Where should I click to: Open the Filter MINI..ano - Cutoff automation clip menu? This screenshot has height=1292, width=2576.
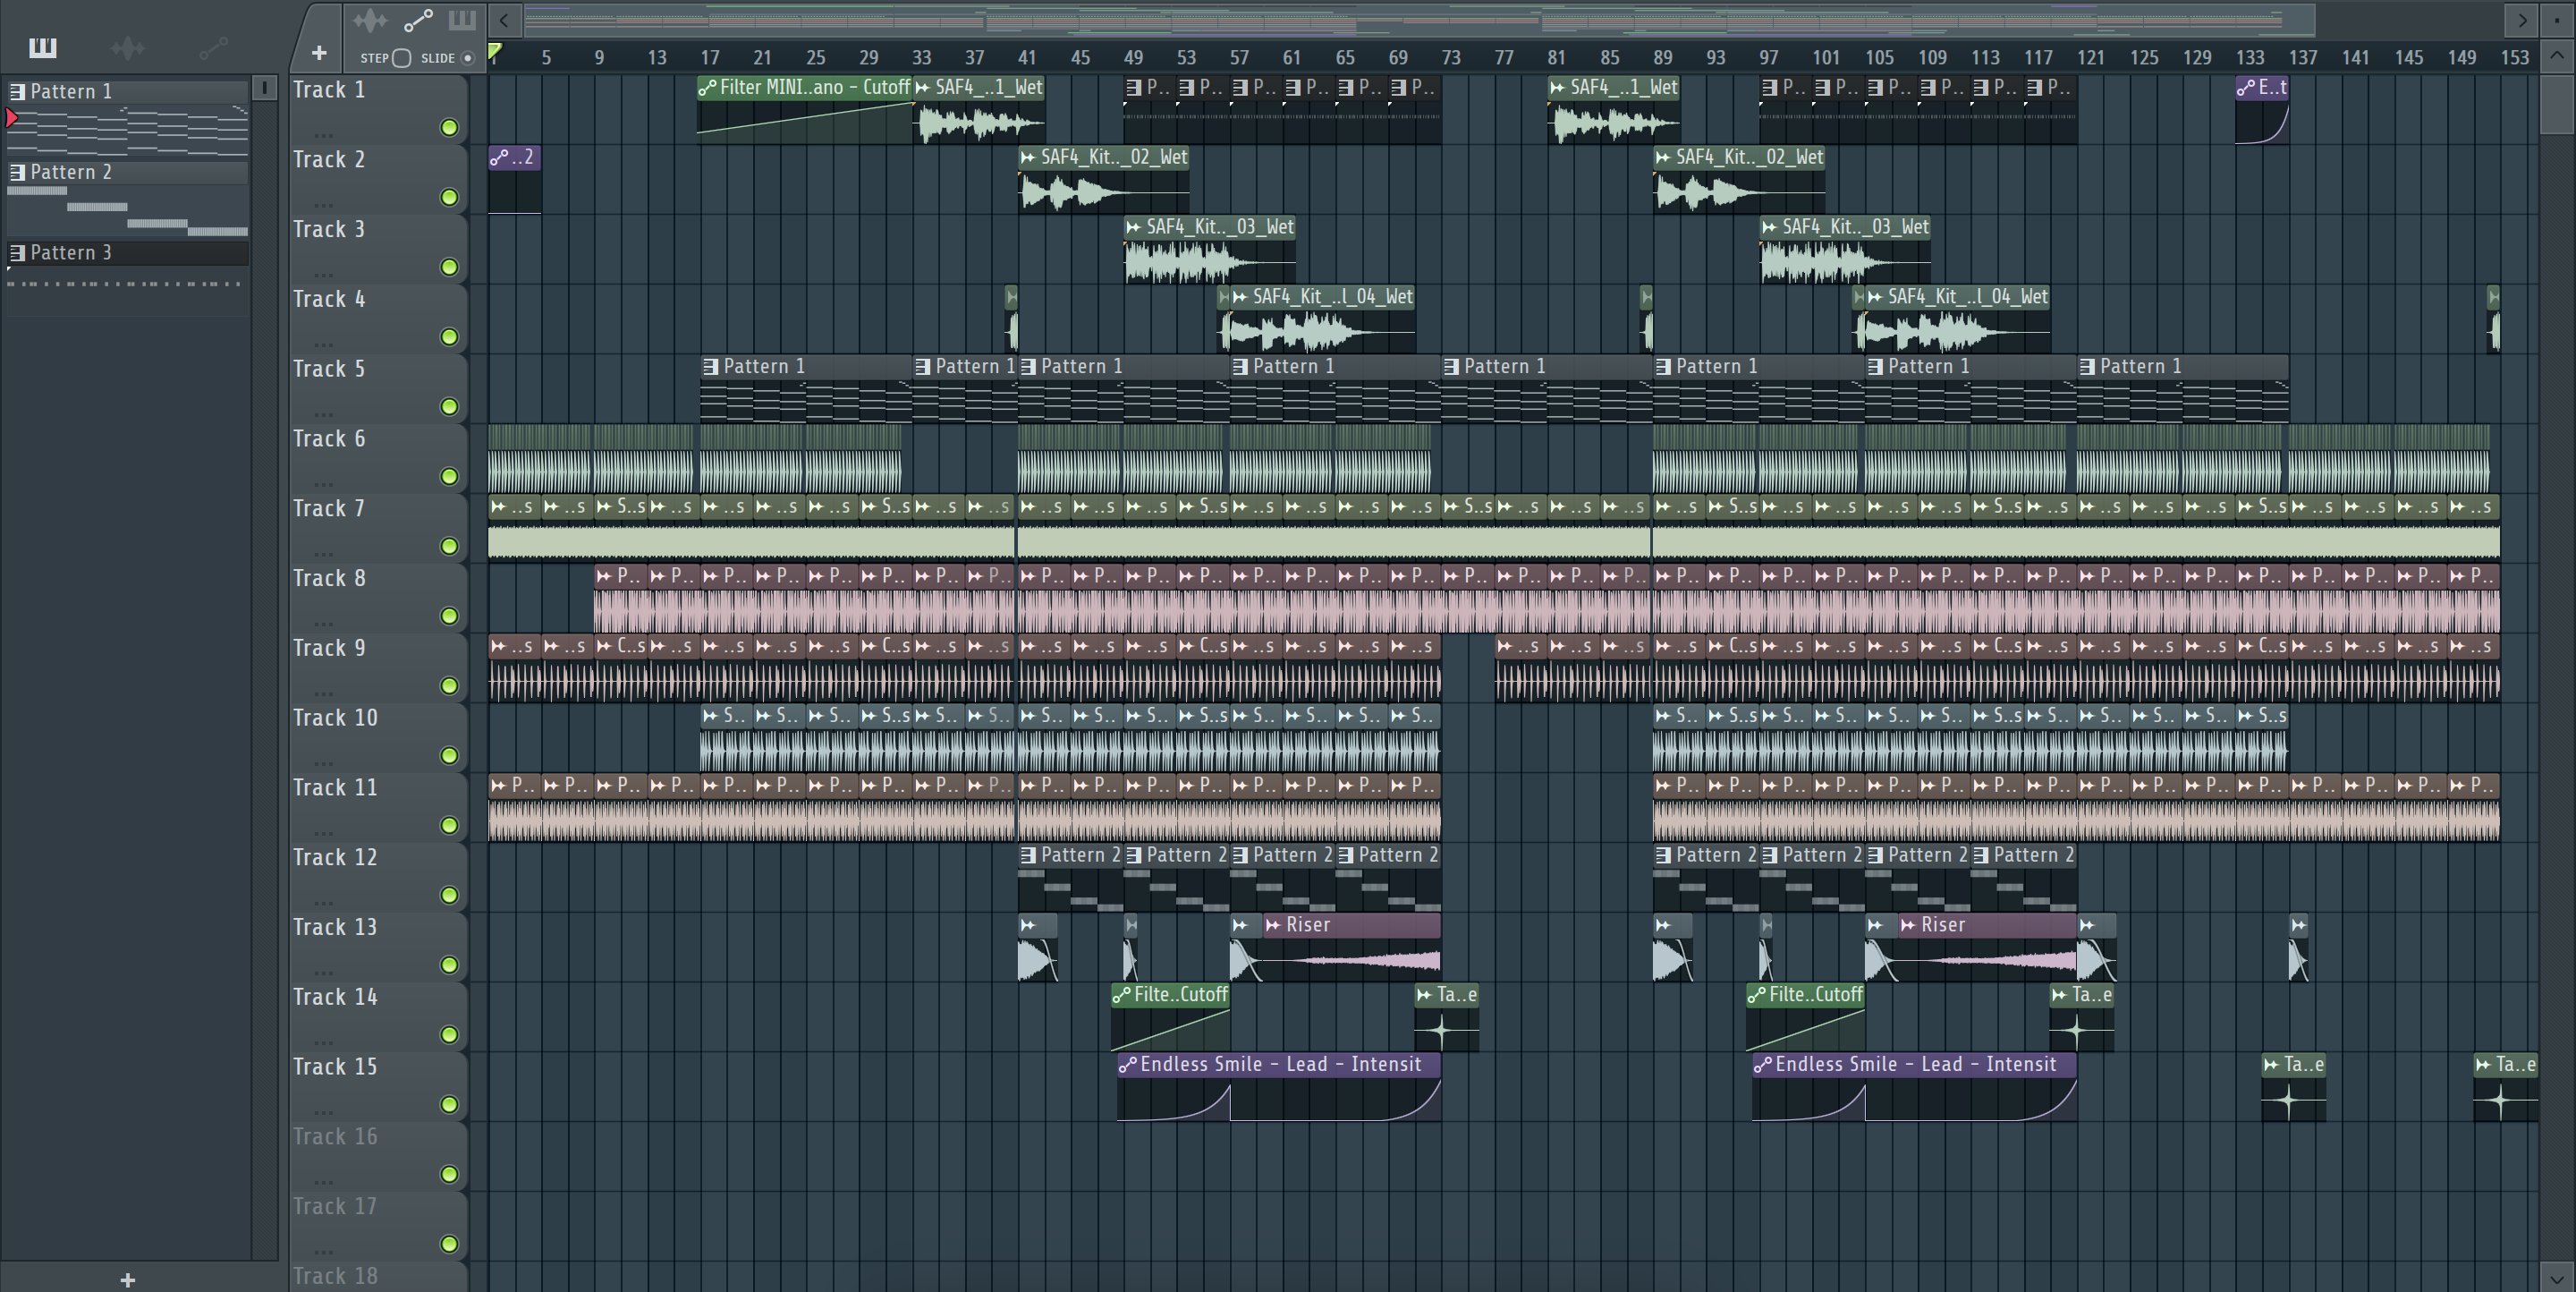[707, 88]
